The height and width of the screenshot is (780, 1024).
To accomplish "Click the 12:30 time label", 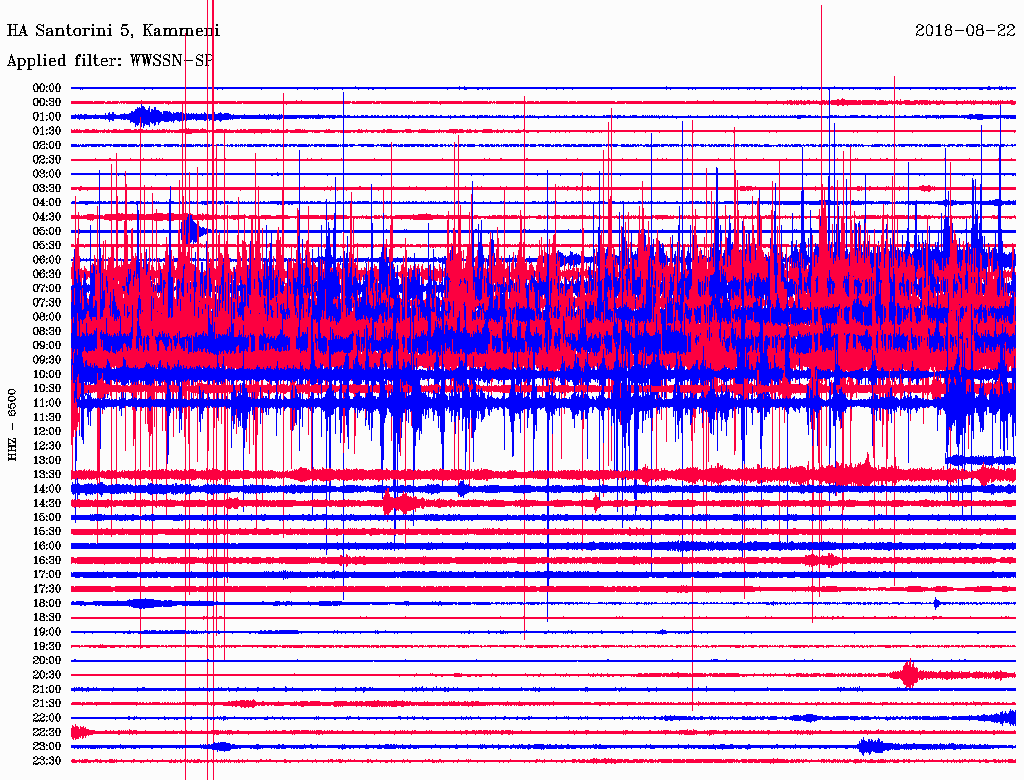I will tap(47, 446).
